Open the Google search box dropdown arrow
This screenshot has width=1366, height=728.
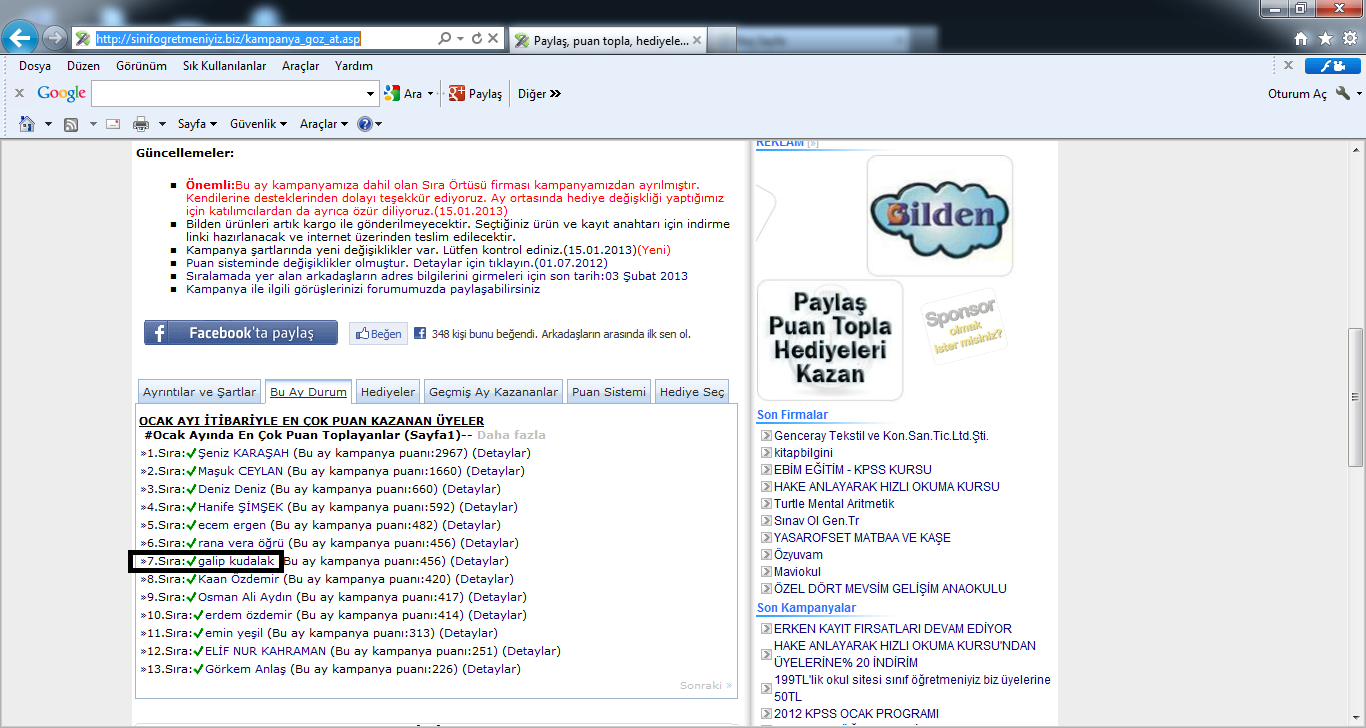click(x=371, y=94)
